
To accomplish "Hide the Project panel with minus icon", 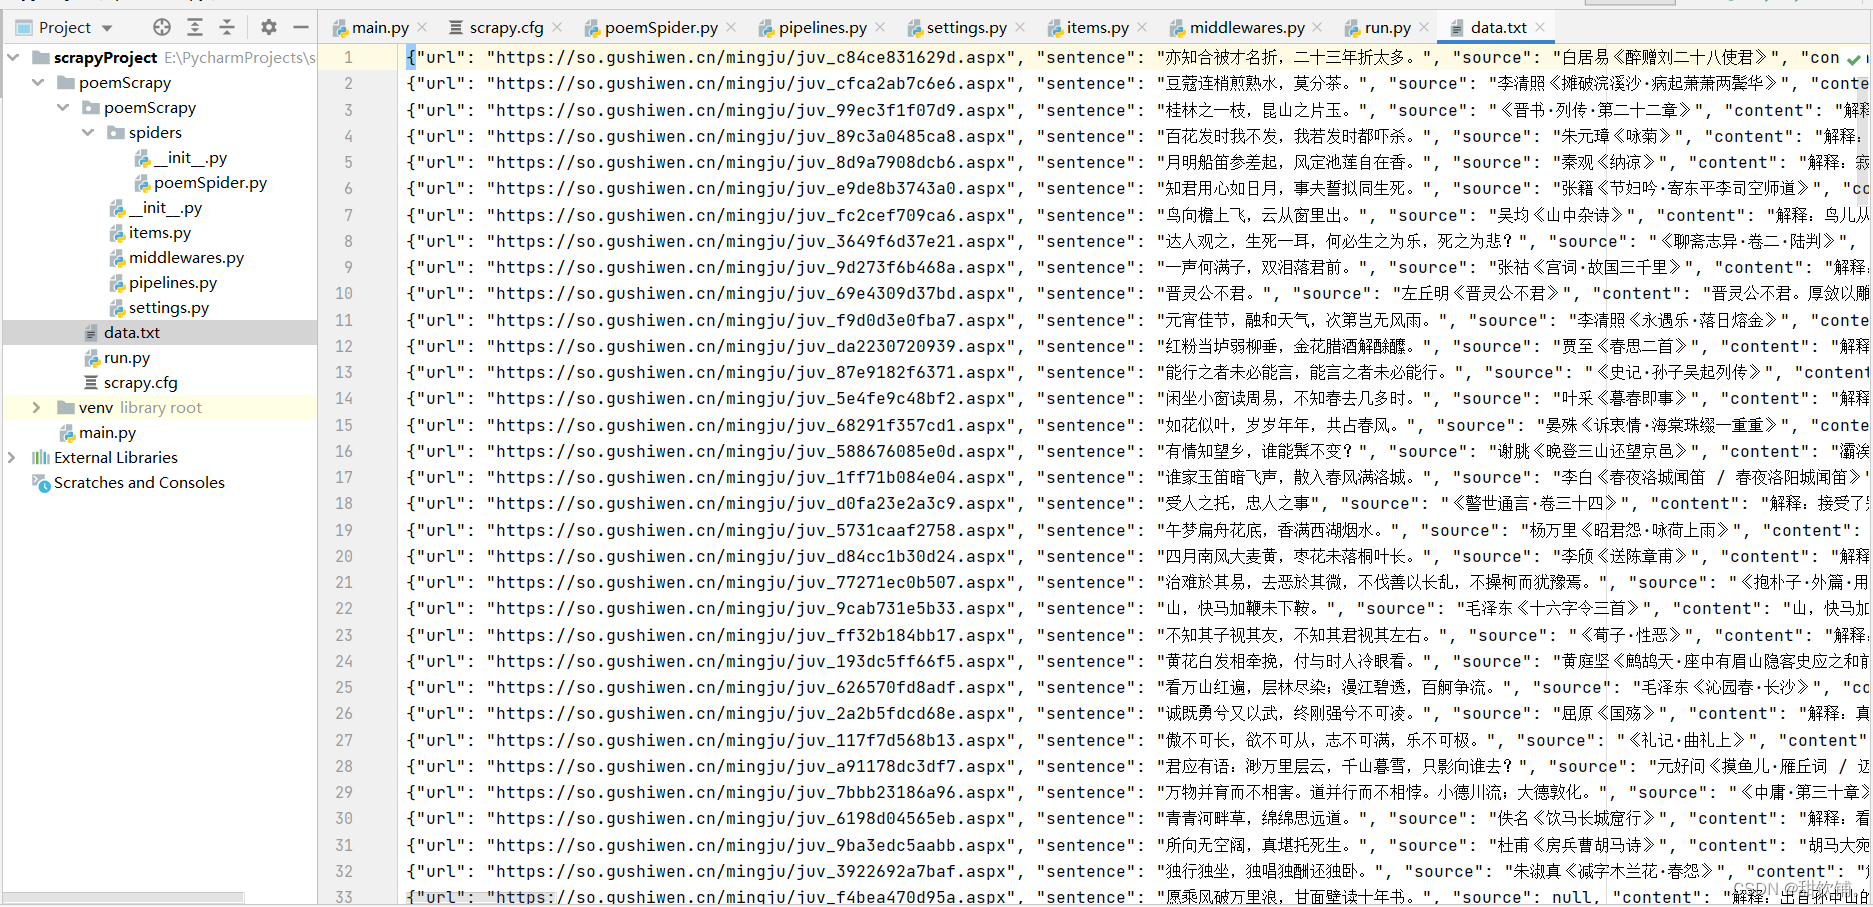I will pyautogui.click(x=300, y=27).
